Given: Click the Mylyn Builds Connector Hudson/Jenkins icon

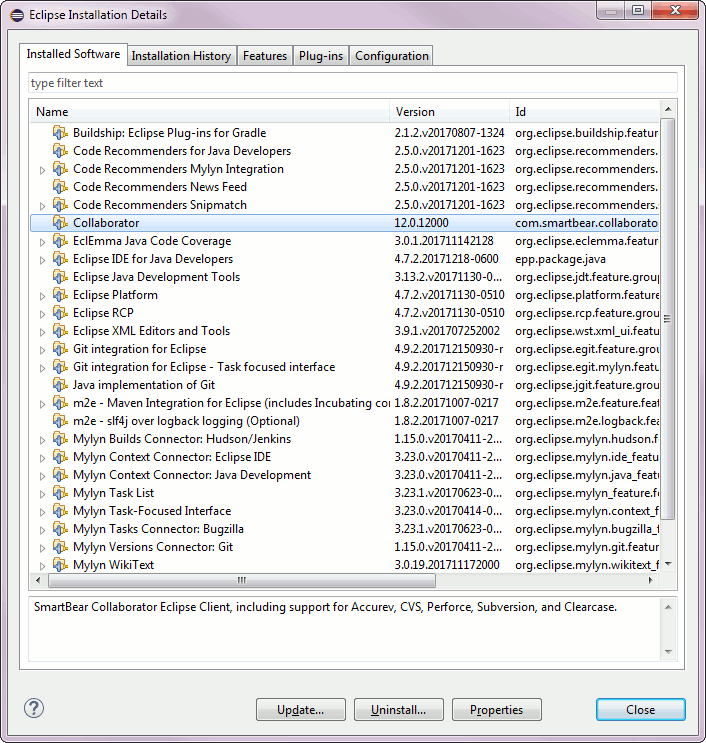Looking at the screenshot, I should (60, 439).
